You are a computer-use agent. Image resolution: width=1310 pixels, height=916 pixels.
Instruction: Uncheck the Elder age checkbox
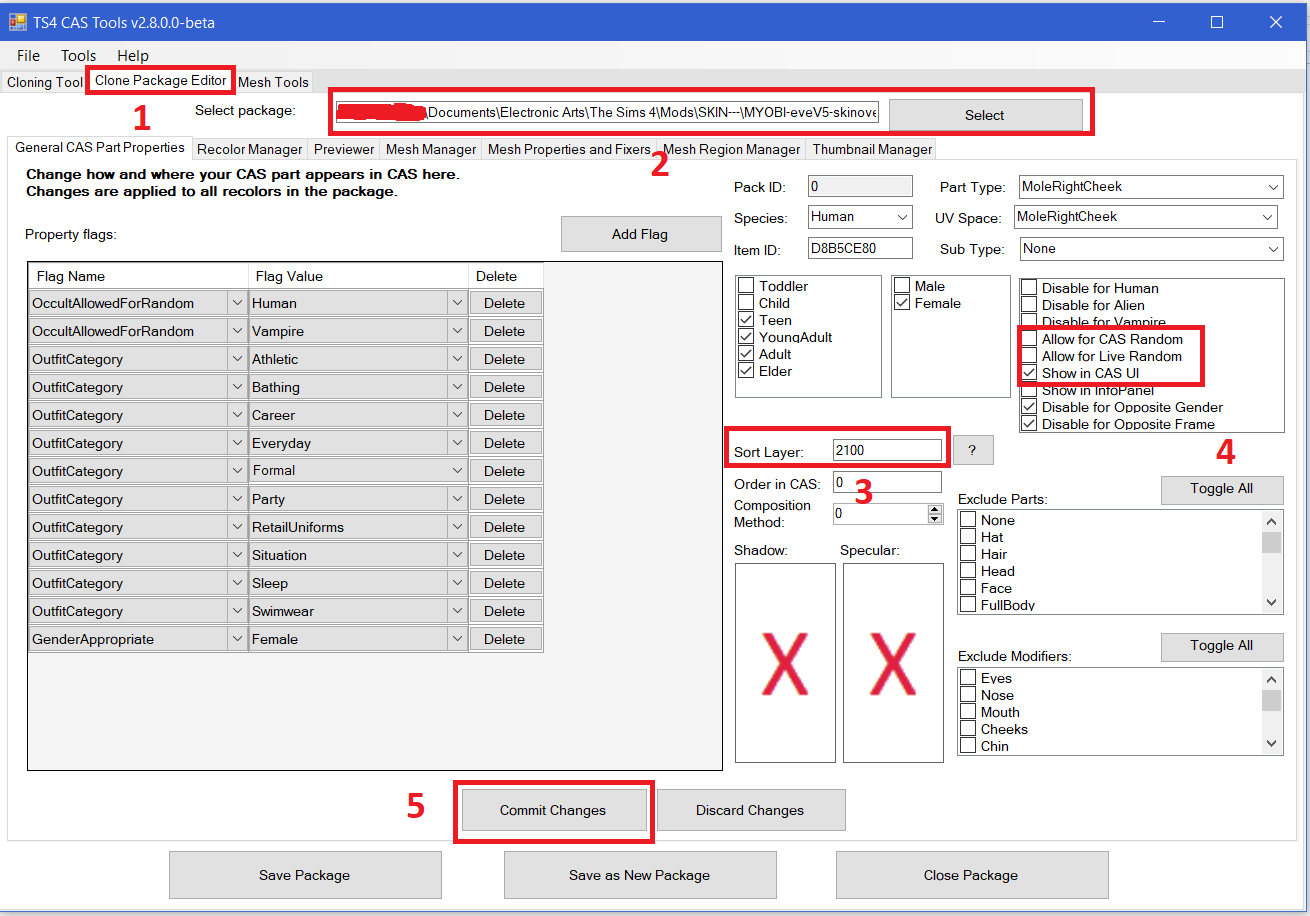tap(746, 371)
